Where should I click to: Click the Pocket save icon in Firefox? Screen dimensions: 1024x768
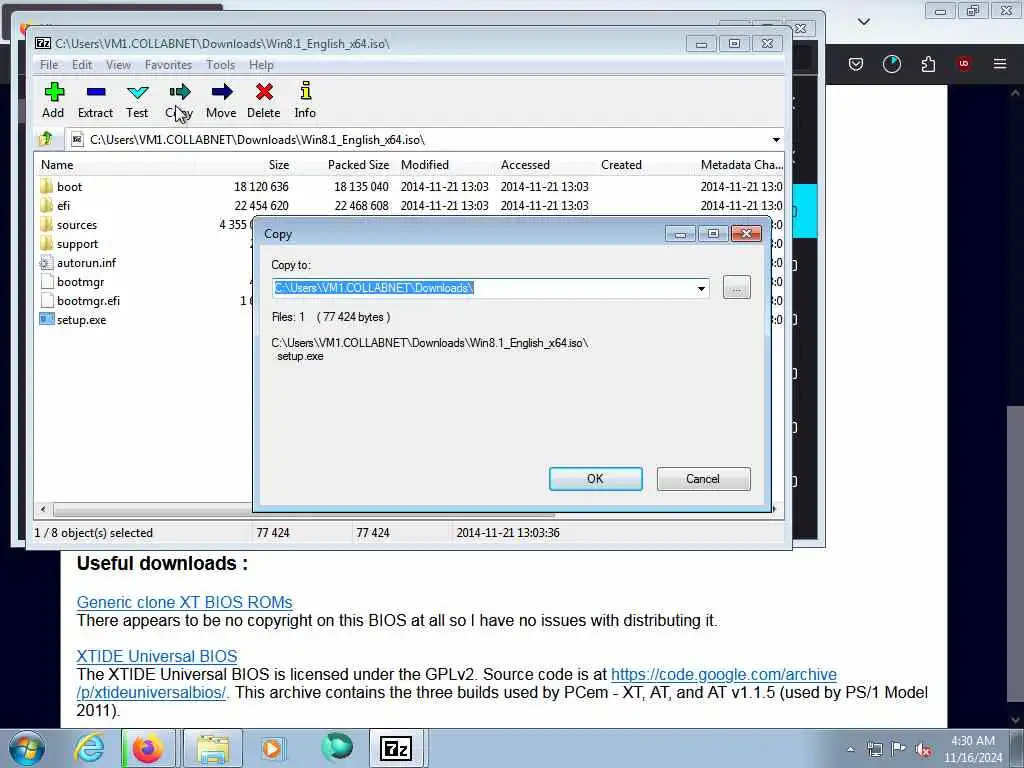coord(856,64)
